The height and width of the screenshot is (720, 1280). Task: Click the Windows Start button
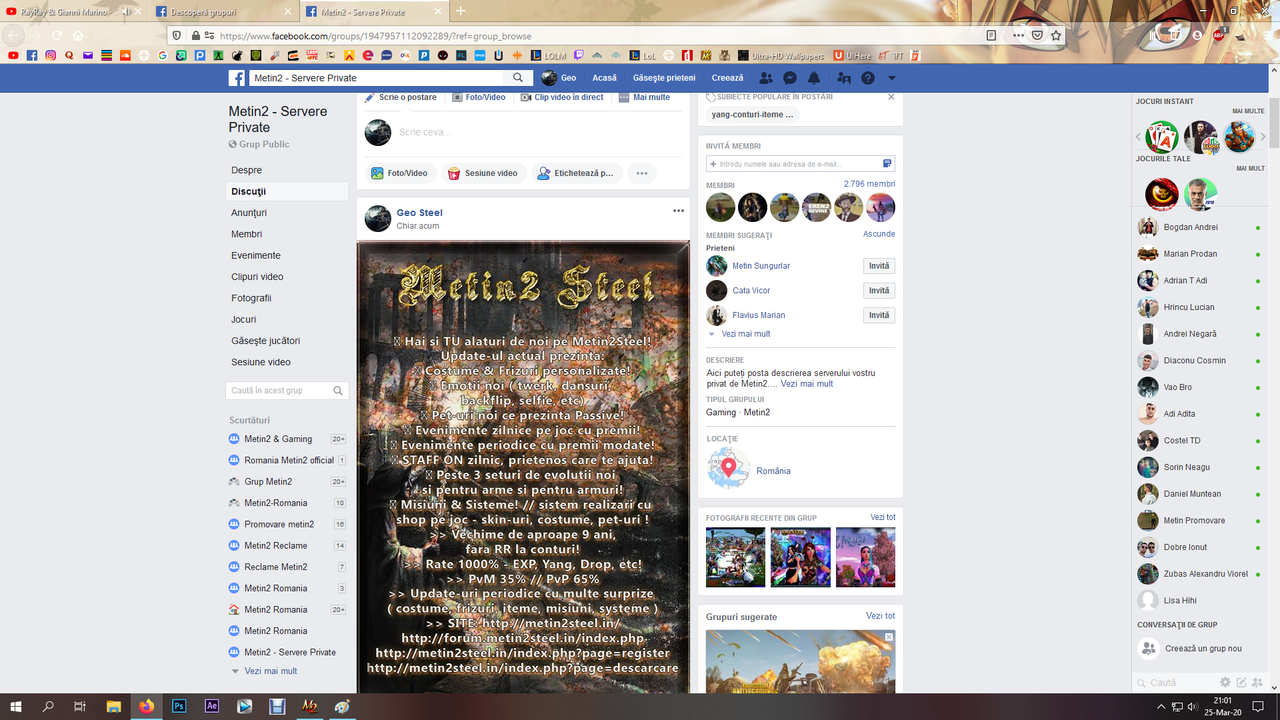pyautogui.click(x=16, y=706)
